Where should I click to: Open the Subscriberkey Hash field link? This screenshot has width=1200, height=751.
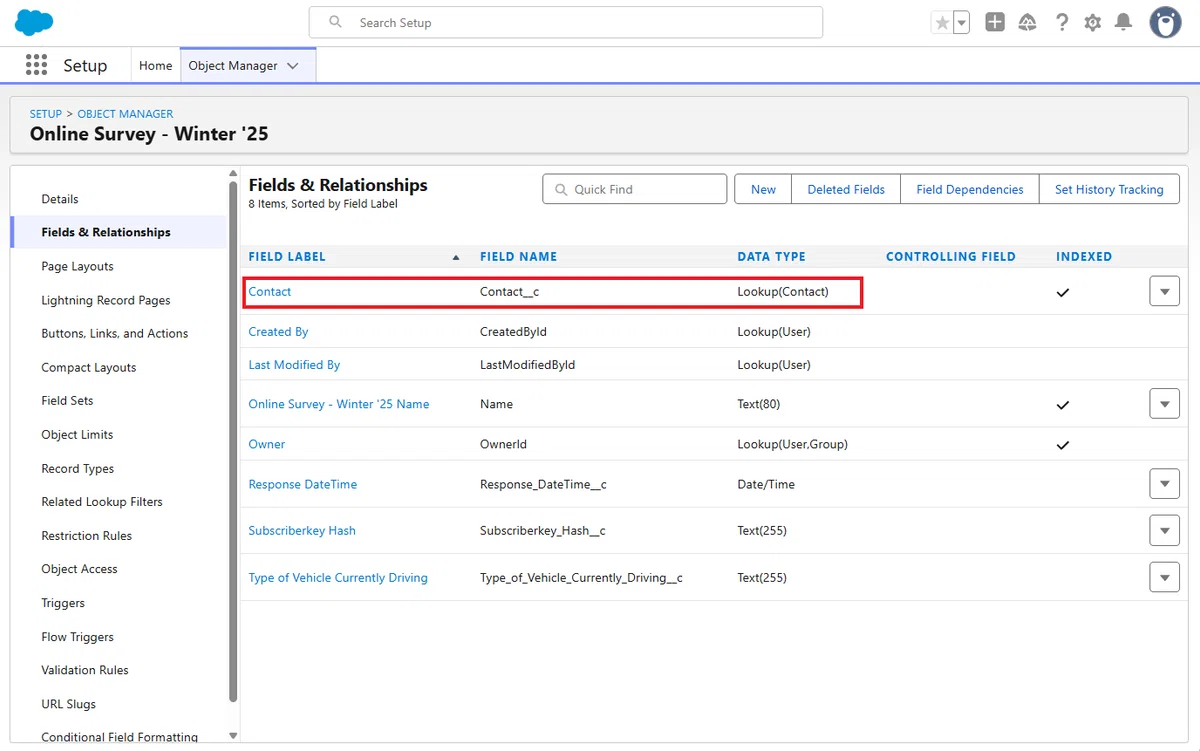click(x=302, y=531)
